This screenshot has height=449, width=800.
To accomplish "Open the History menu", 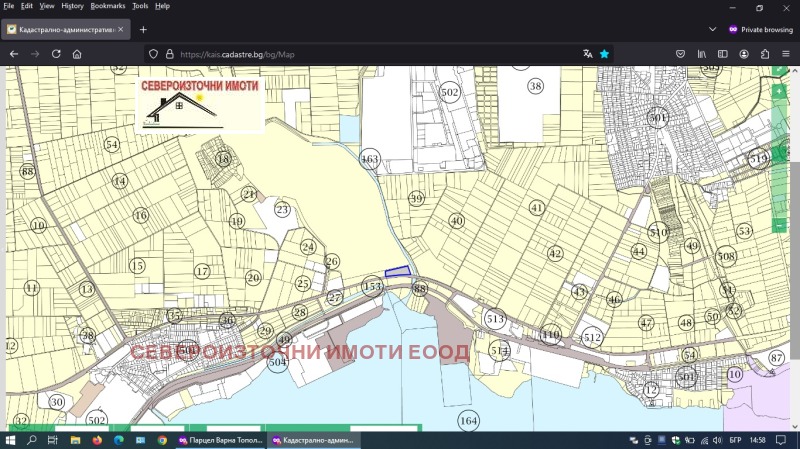I will click(x=72, y=6).
